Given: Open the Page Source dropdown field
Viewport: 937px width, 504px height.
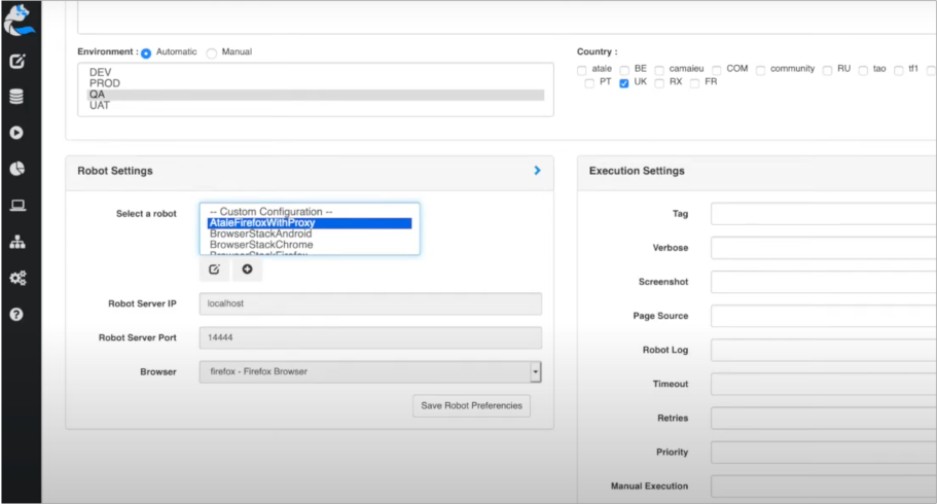Looking at the screenshot, I should click(x=823, y=316).
